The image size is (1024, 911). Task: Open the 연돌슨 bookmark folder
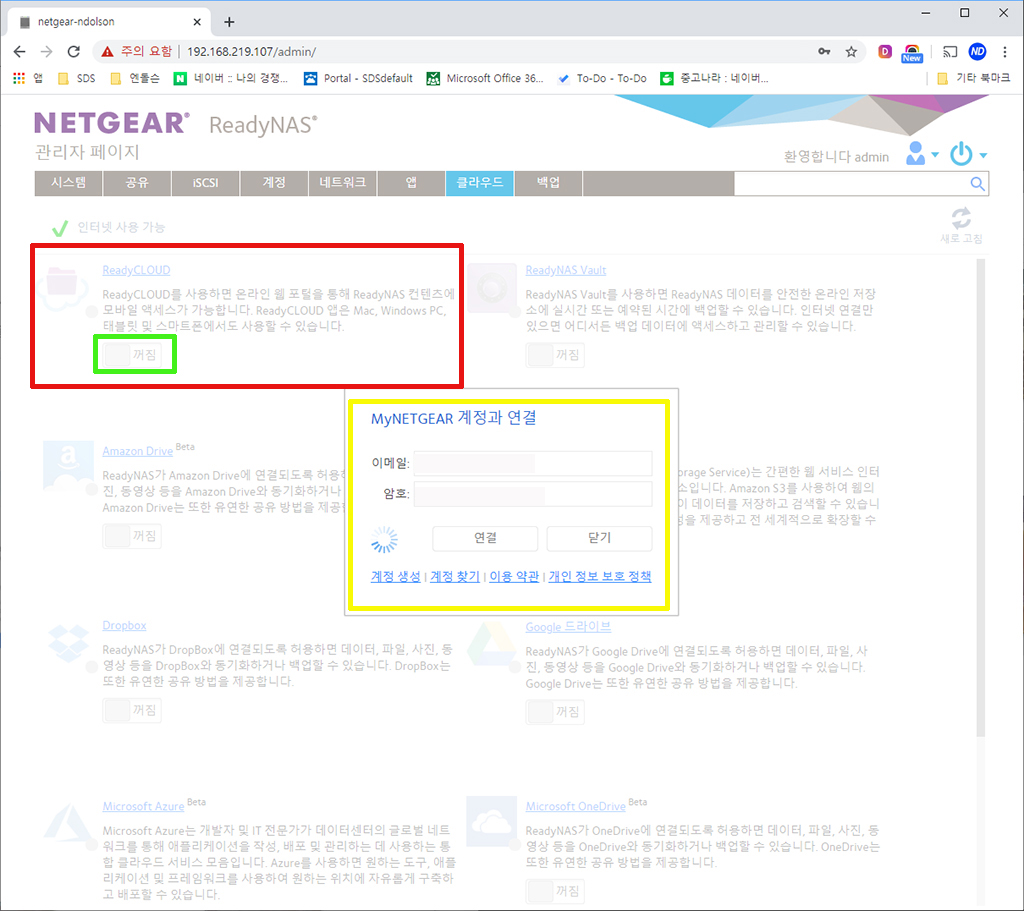click(x=135, y=78)
